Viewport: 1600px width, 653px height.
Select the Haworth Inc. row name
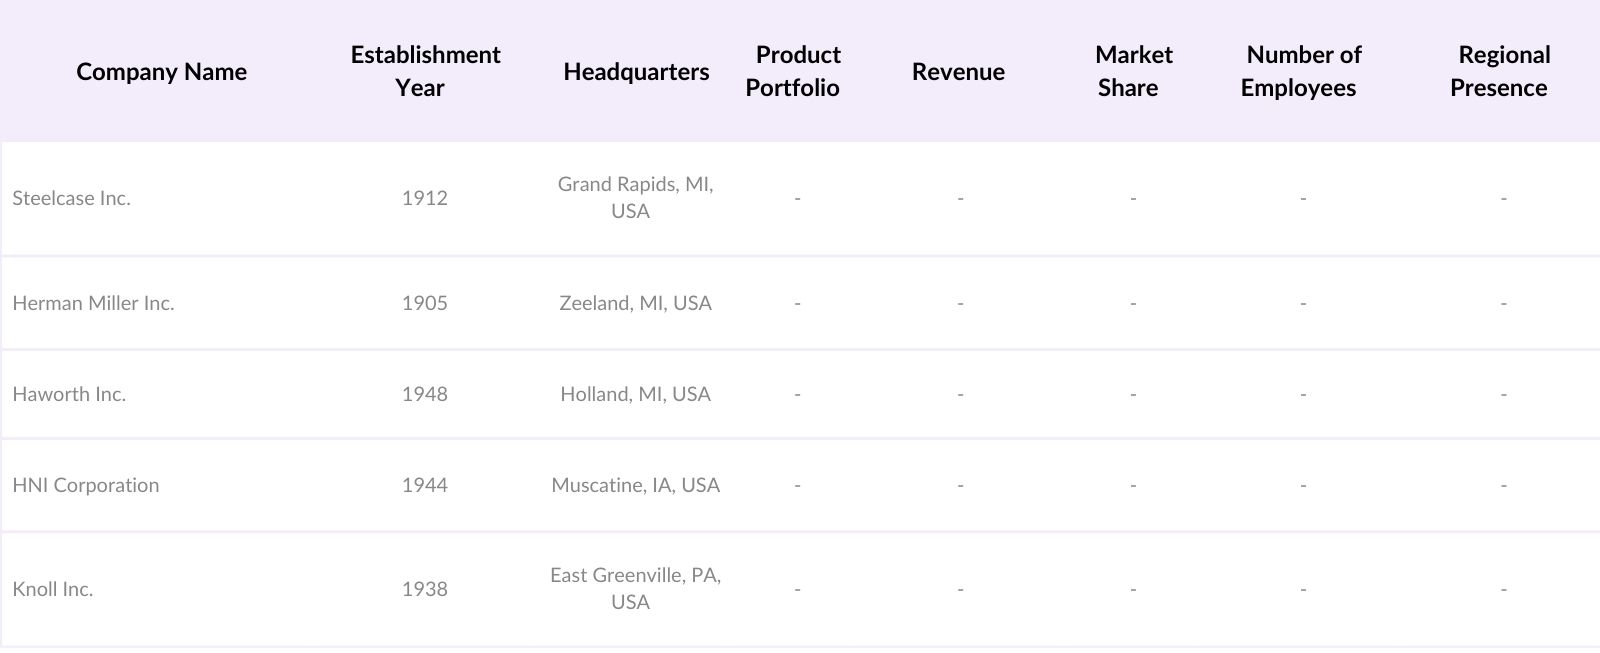[69, 394]
